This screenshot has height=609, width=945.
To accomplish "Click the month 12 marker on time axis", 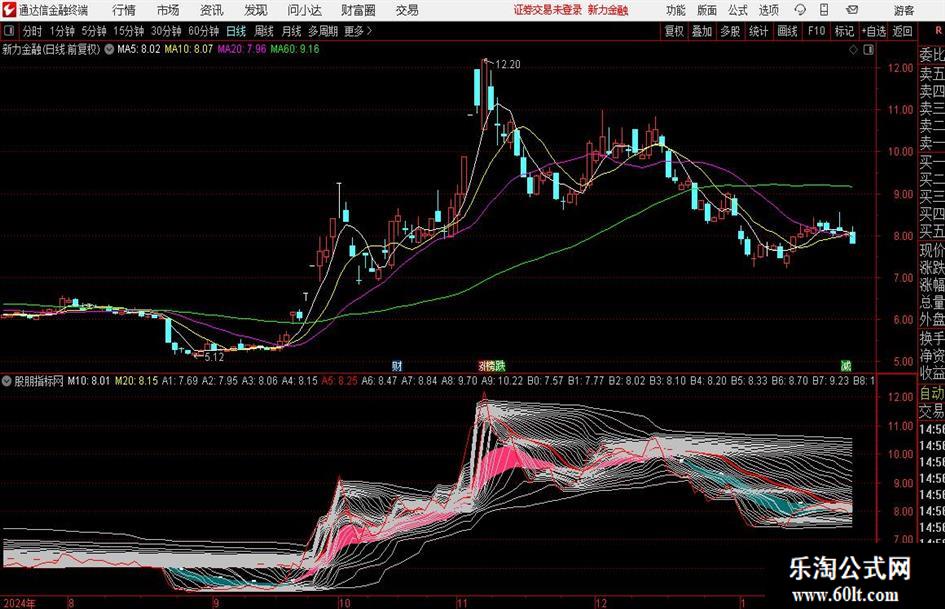I will coord(601,603).
